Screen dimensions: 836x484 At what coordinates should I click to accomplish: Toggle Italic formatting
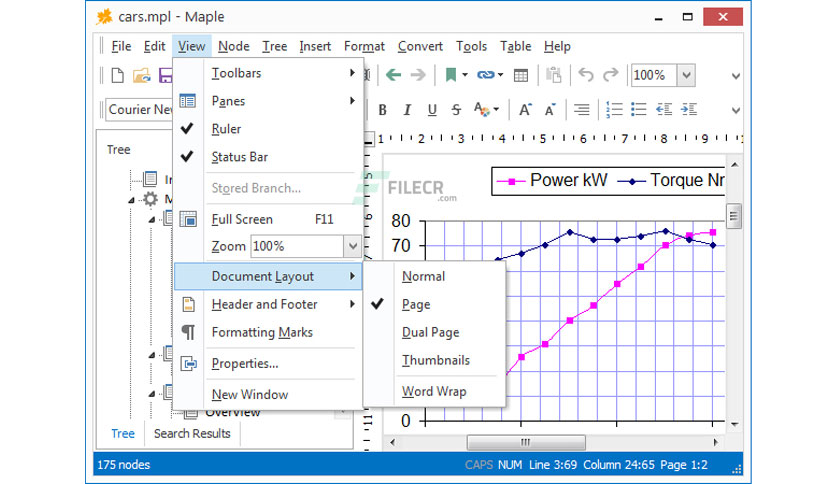click(407, 110)
